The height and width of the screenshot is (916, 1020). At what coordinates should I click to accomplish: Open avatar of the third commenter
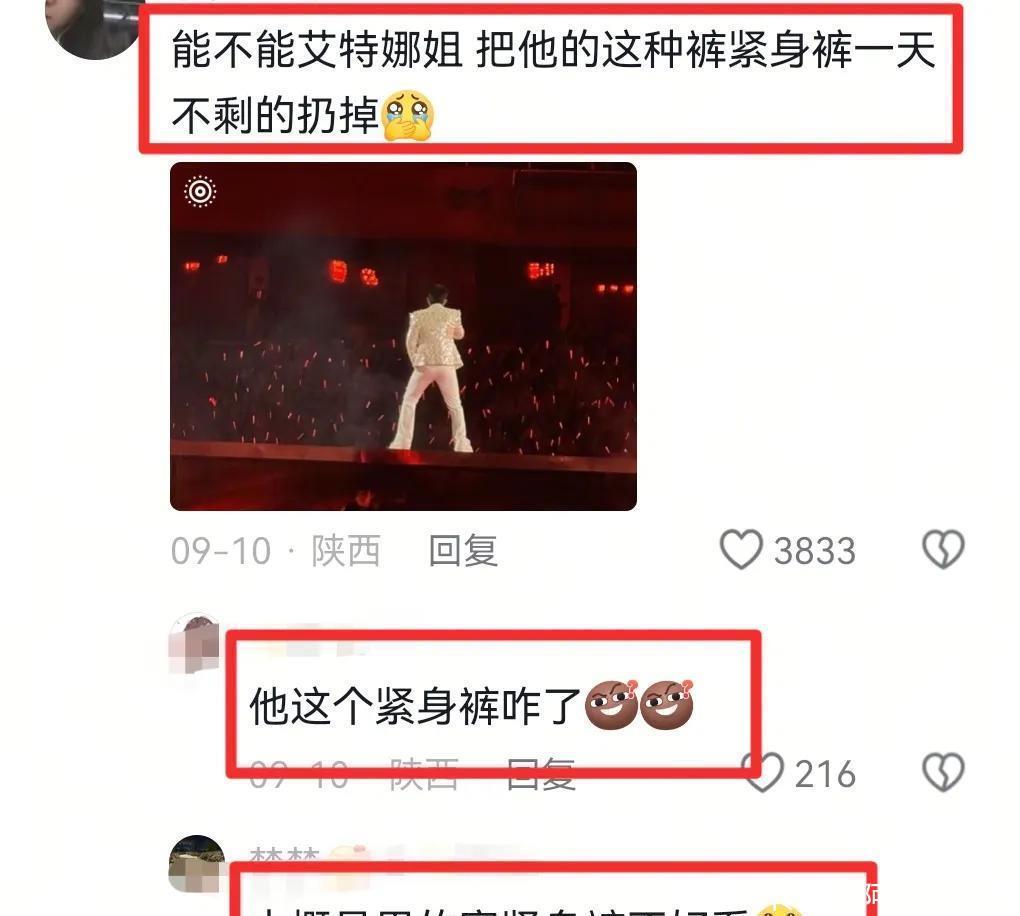197,863
